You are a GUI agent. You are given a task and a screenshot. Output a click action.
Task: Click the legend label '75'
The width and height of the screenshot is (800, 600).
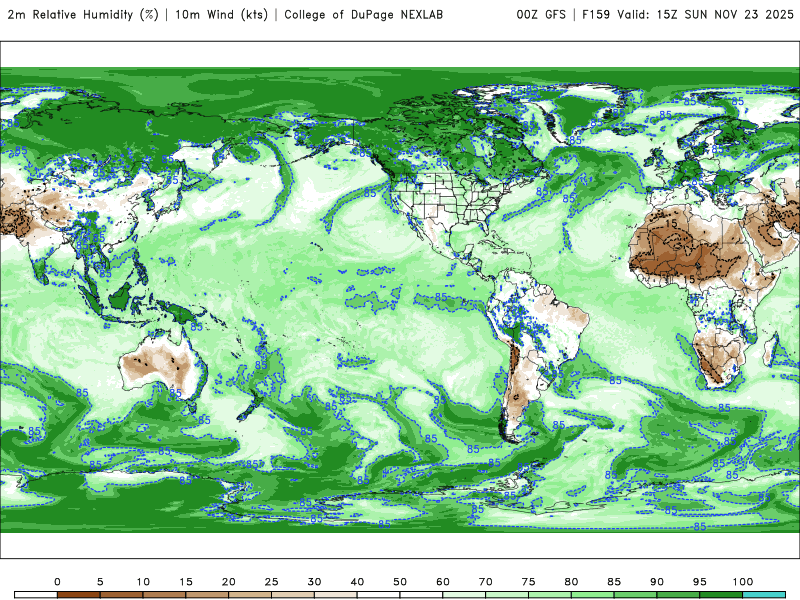coord(529,582)
